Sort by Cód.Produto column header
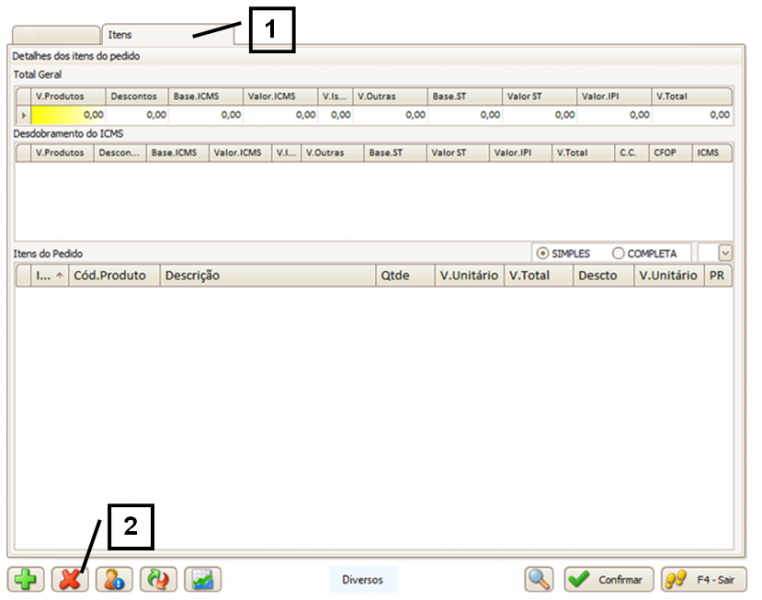Image resolution: width=762 pixels, height=600 pixels. (x=110, y=276)
